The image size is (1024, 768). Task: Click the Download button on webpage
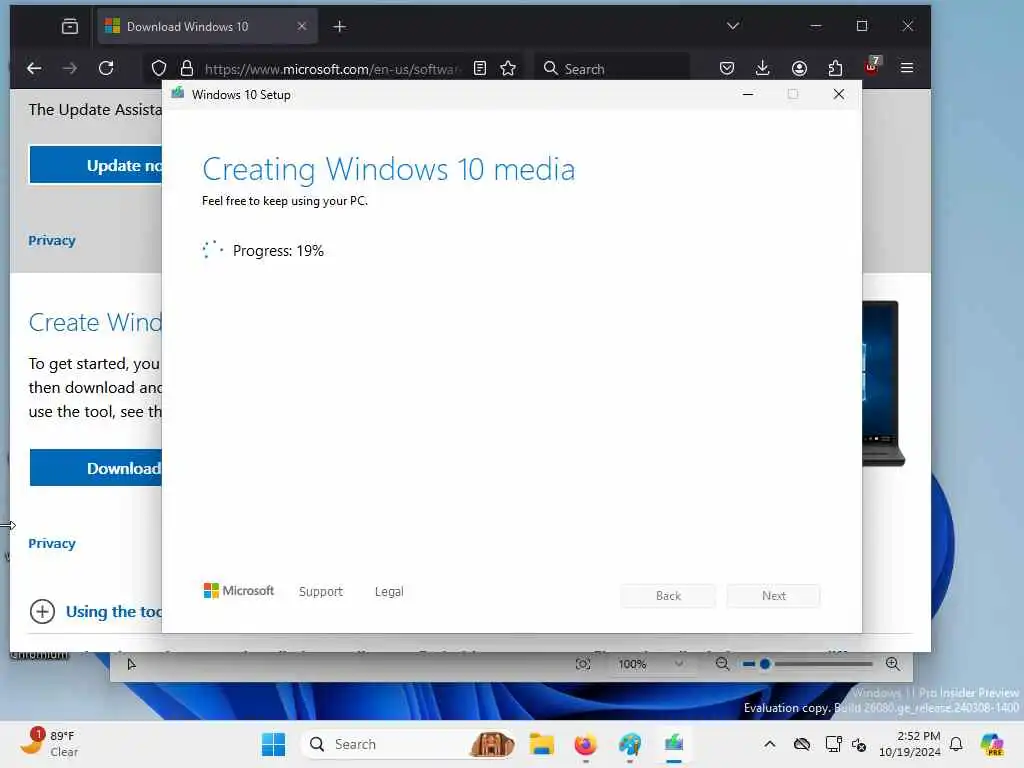tap(95, 468)
